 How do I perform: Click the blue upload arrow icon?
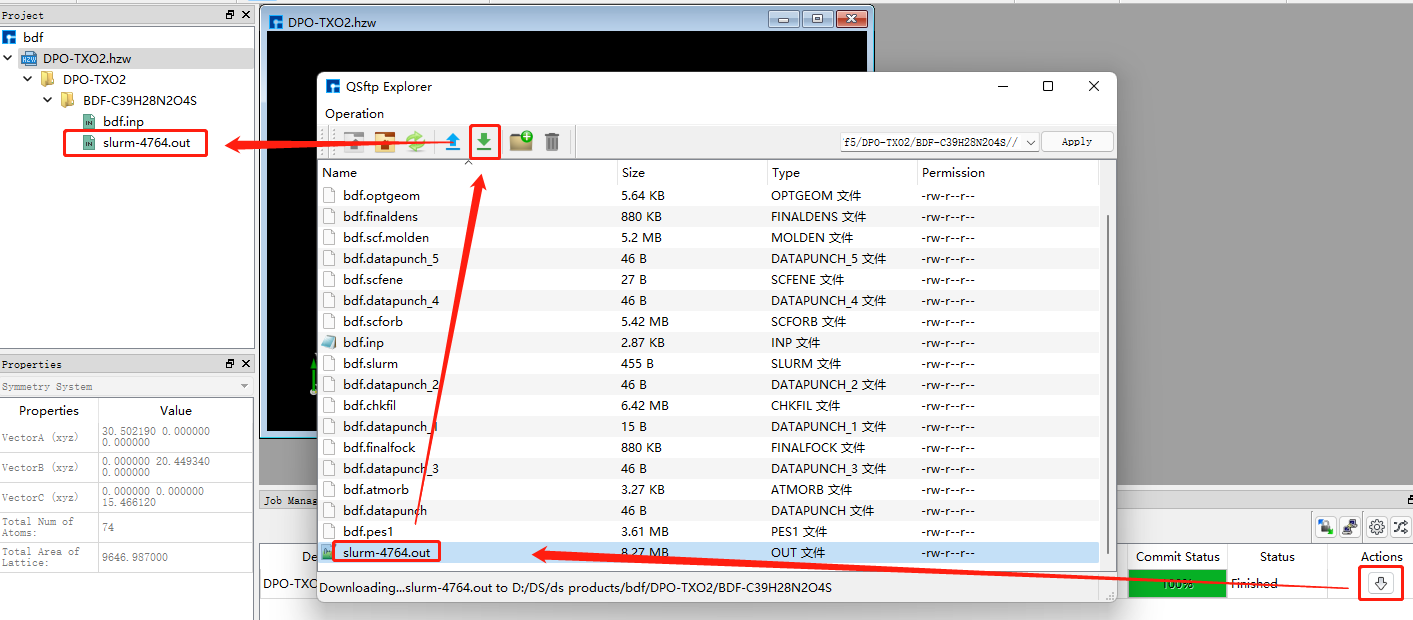click(453, 141)
